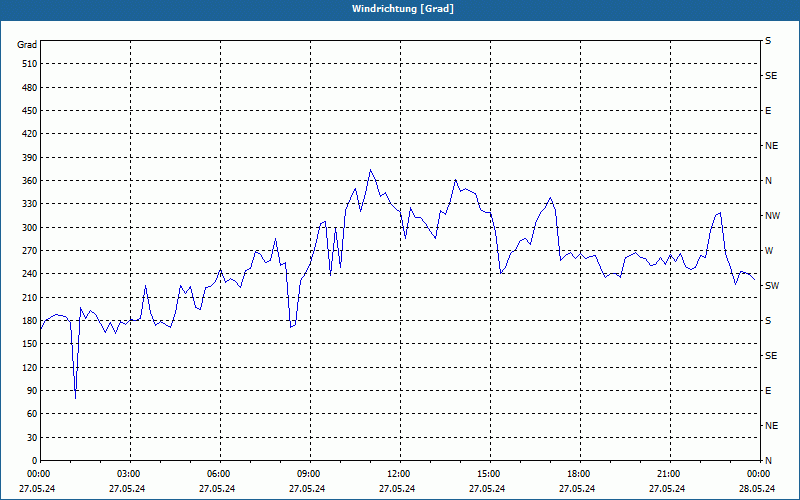Viewport: 800px width, 500px height.
Task: Click the 27.05.24 date under 06:00
Action: point(217,489)
